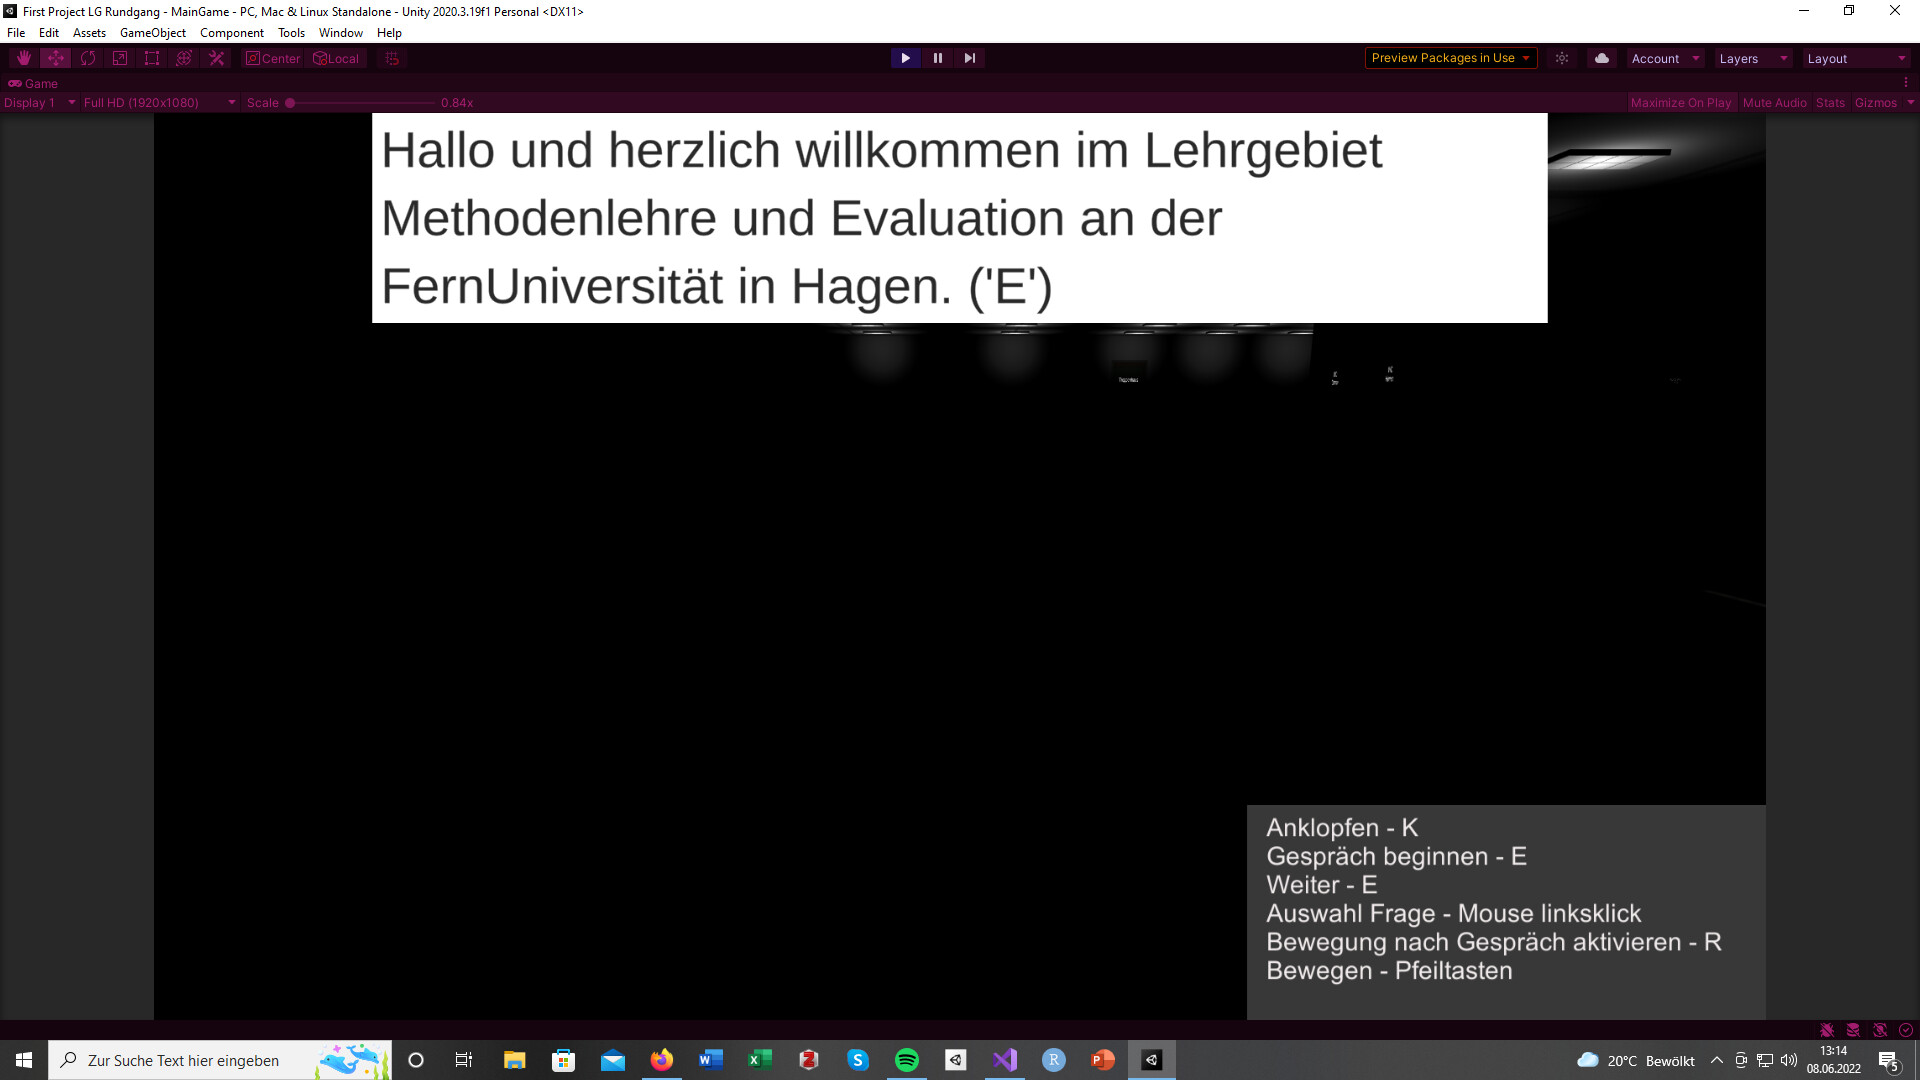Viewport: 1920px width, 1080px height.
Task: Open the cloud services icon
Action: tap(1602, 58)
